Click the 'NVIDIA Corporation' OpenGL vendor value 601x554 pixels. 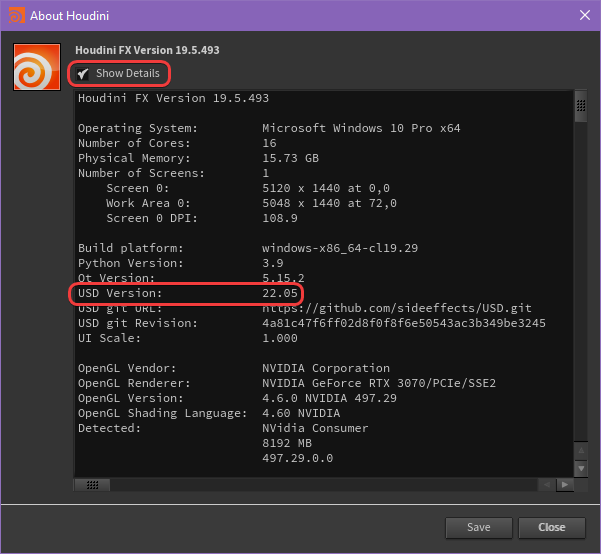pyautogui.click(x=326, y=368)
